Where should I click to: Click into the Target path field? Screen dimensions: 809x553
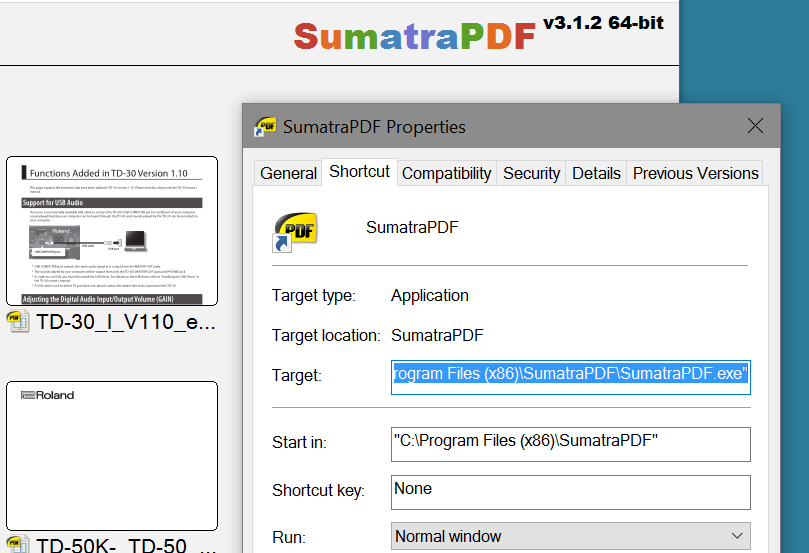pos(570,376)
